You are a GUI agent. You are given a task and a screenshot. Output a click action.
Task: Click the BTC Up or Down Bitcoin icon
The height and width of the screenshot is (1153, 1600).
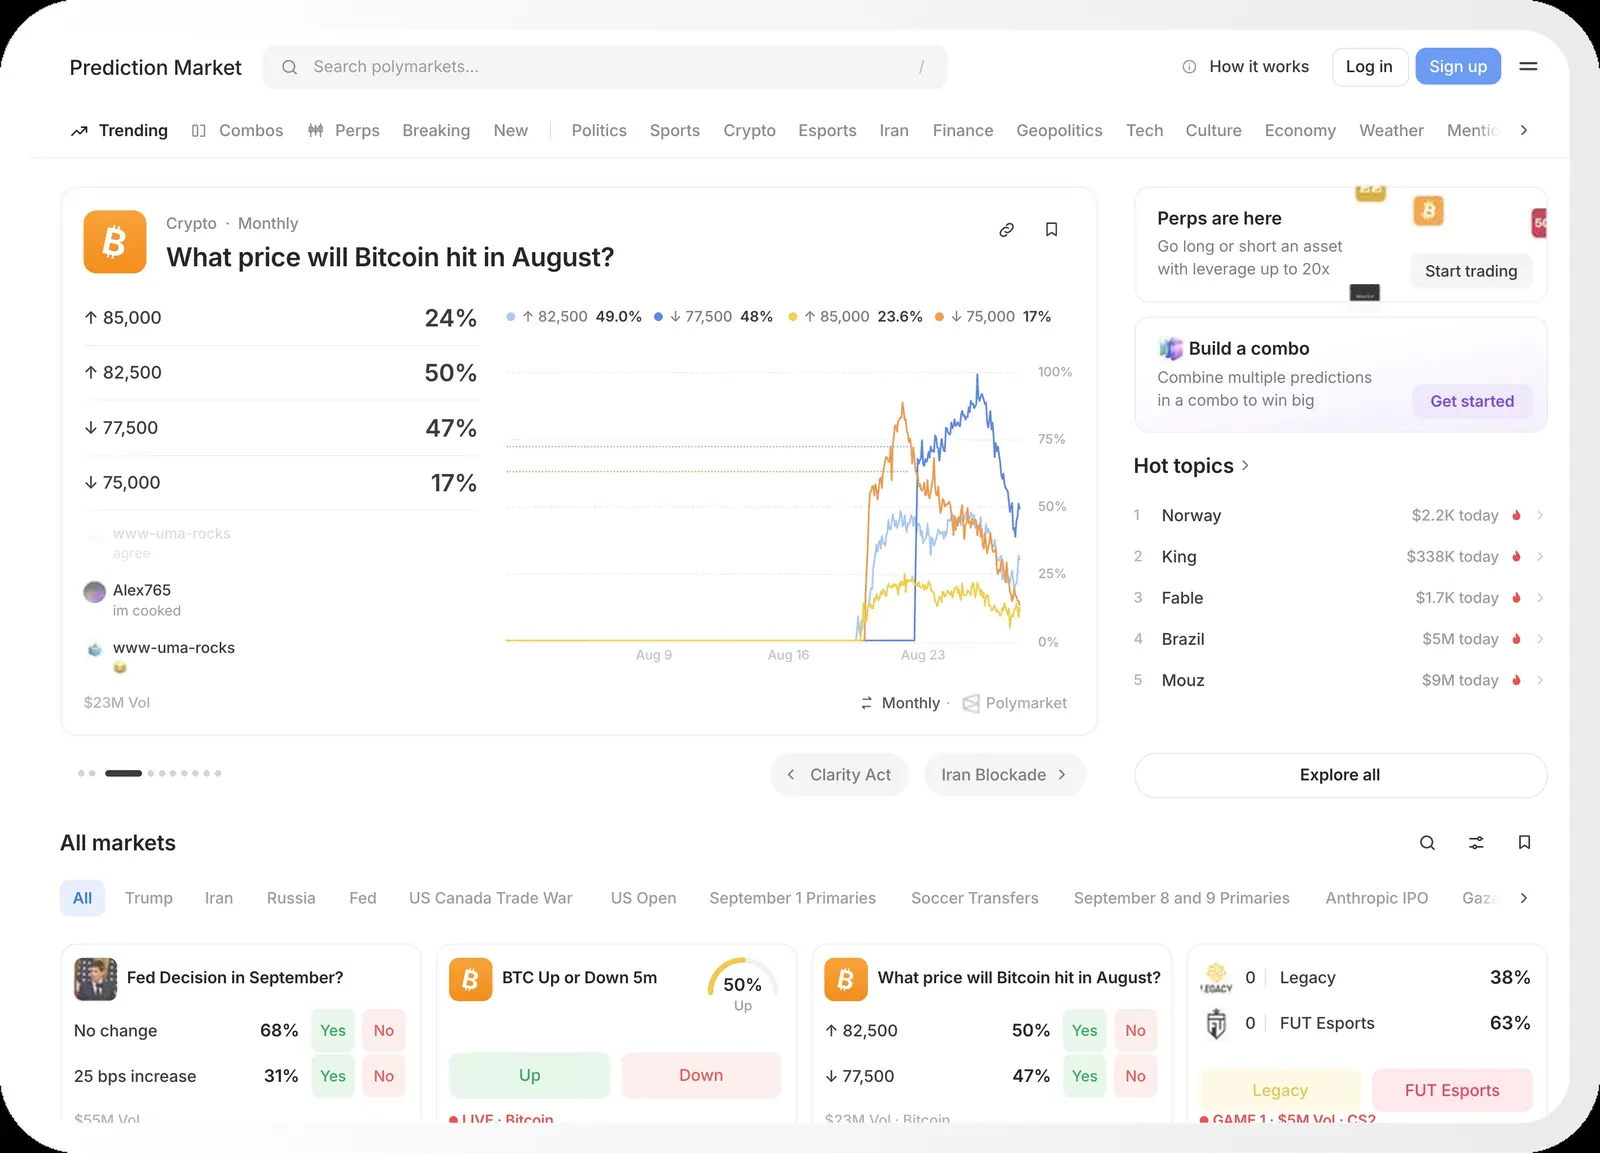(x=470, y=979)
